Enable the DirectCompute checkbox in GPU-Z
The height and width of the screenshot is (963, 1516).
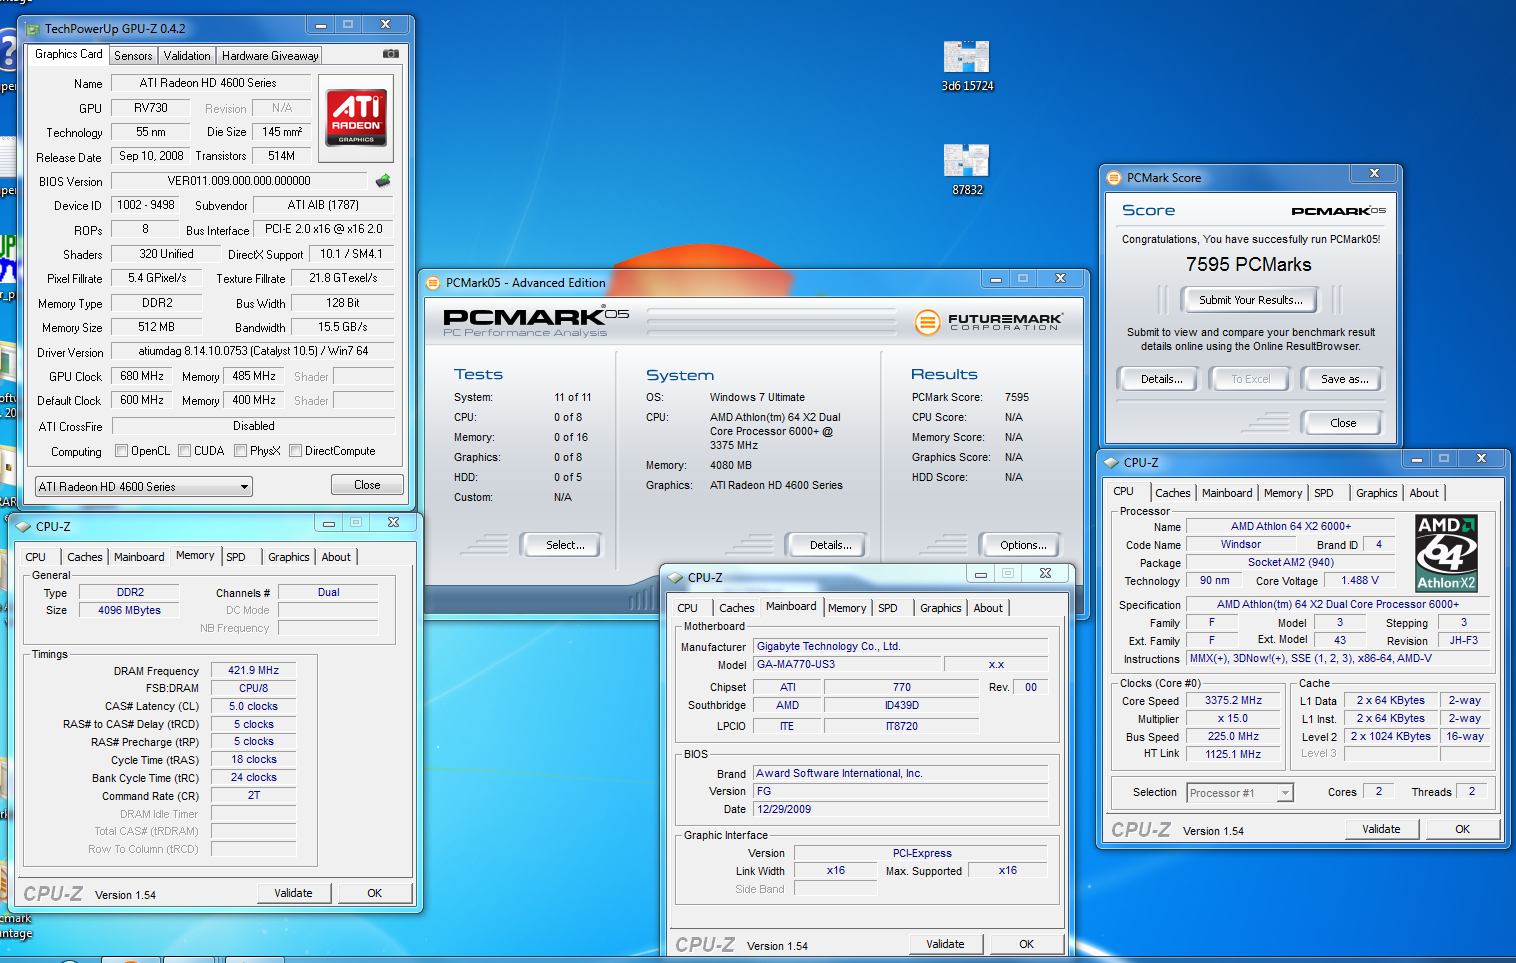click(x=296, y=451)
